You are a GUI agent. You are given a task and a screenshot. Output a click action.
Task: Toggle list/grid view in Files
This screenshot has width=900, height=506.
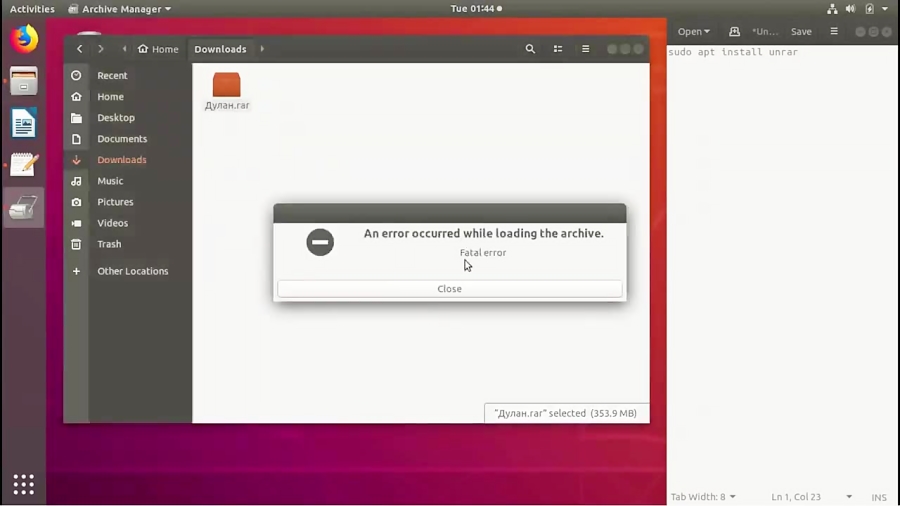tap(558, 49)
